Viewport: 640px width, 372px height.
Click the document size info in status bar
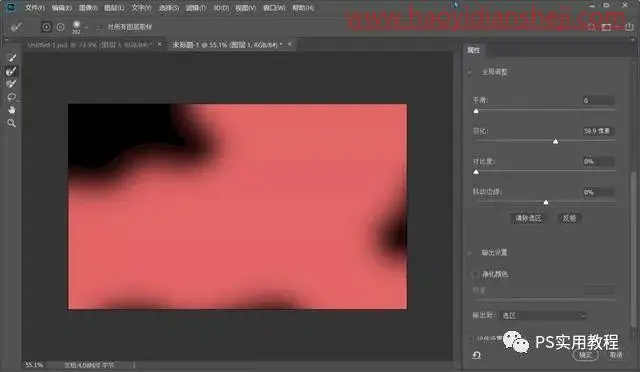89,365
